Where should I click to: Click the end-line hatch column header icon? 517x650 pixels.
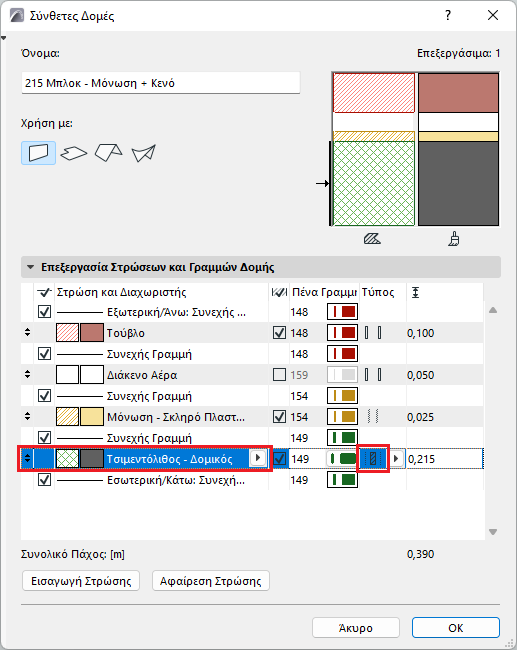279,293
